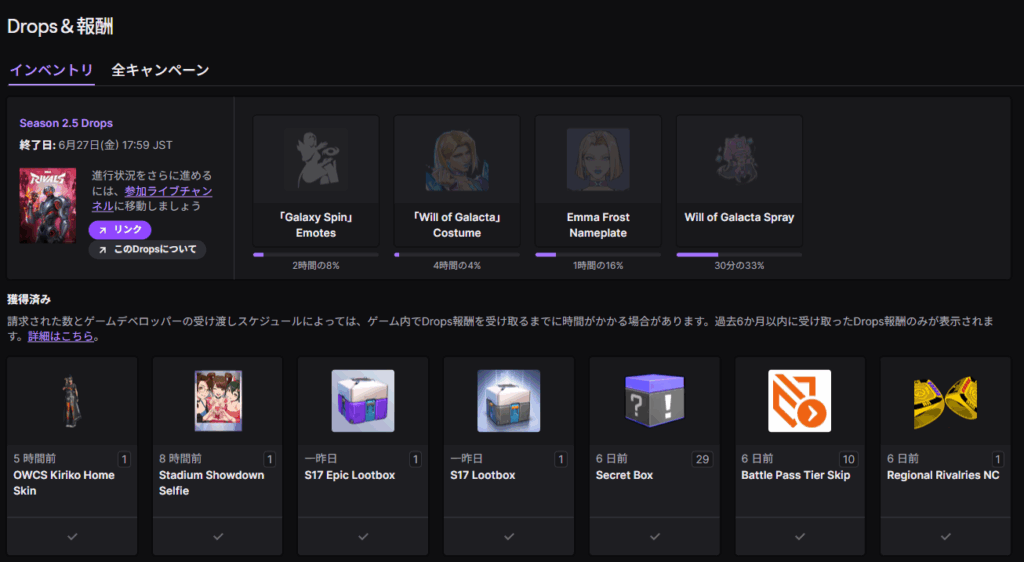Click the Marvel Rivals game cover thumbnail
This screenshot has width=1024, height=562.
coord(48,206)
